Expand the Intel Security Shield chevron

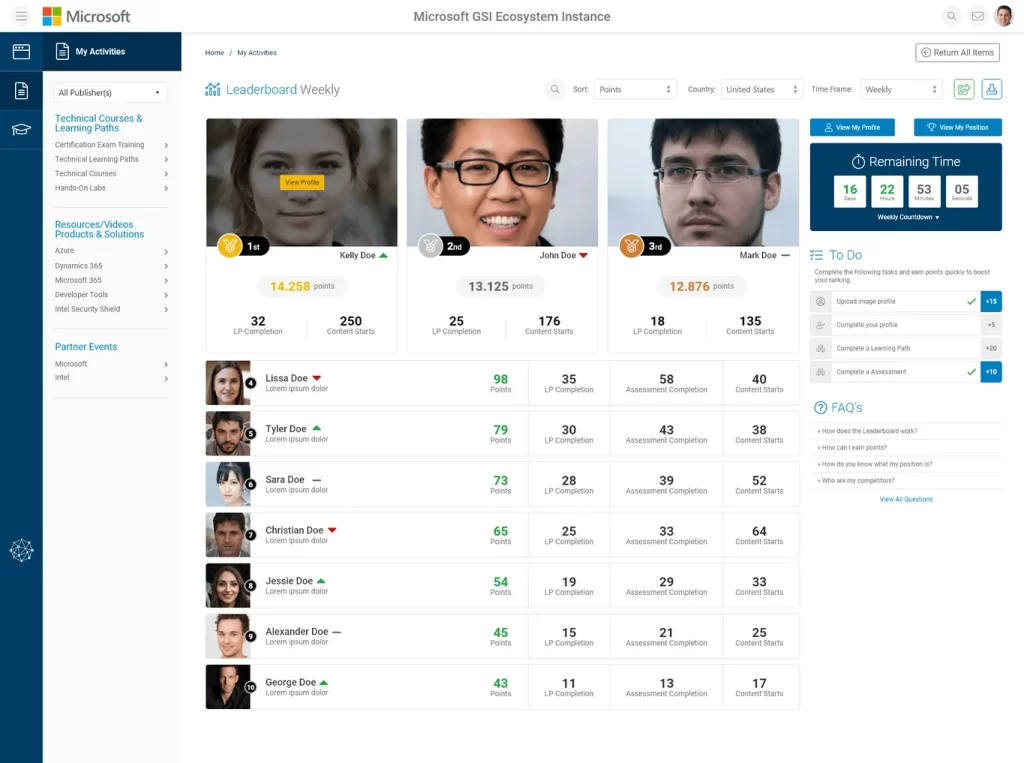(166, 309)
